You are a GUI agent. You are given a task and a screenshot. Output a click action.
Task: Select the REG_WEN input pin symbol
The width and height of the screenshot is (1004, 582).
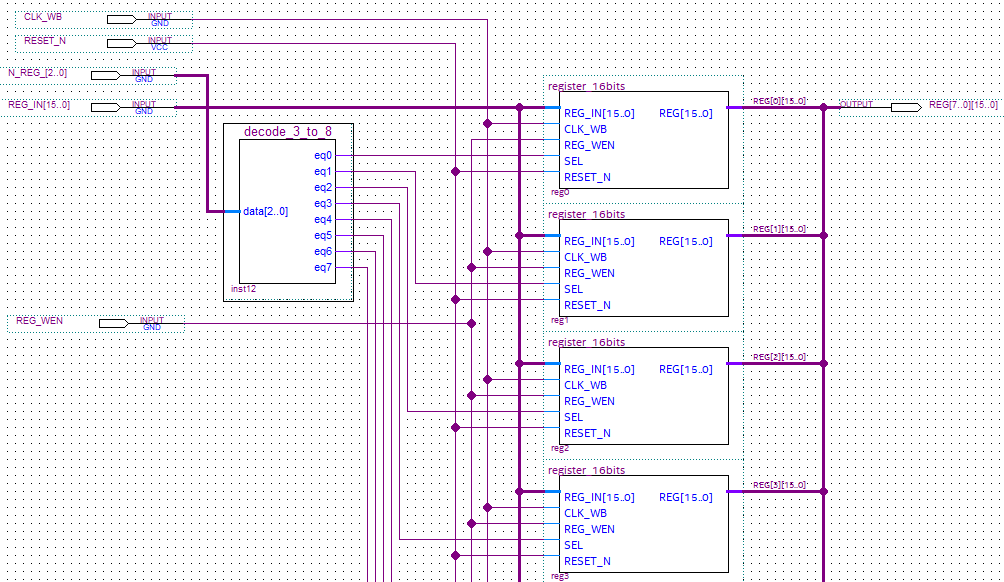pos(113,323)
